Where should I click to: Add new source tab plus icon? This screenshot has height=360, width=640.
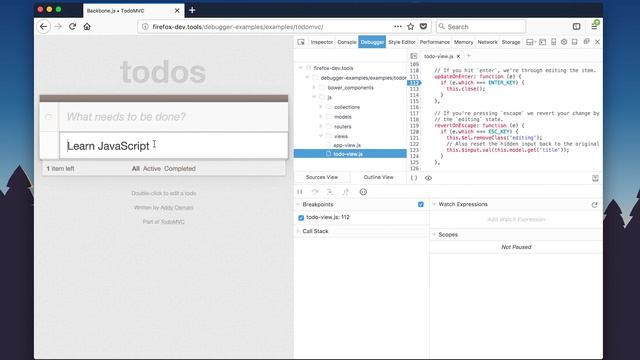point(469,56)
